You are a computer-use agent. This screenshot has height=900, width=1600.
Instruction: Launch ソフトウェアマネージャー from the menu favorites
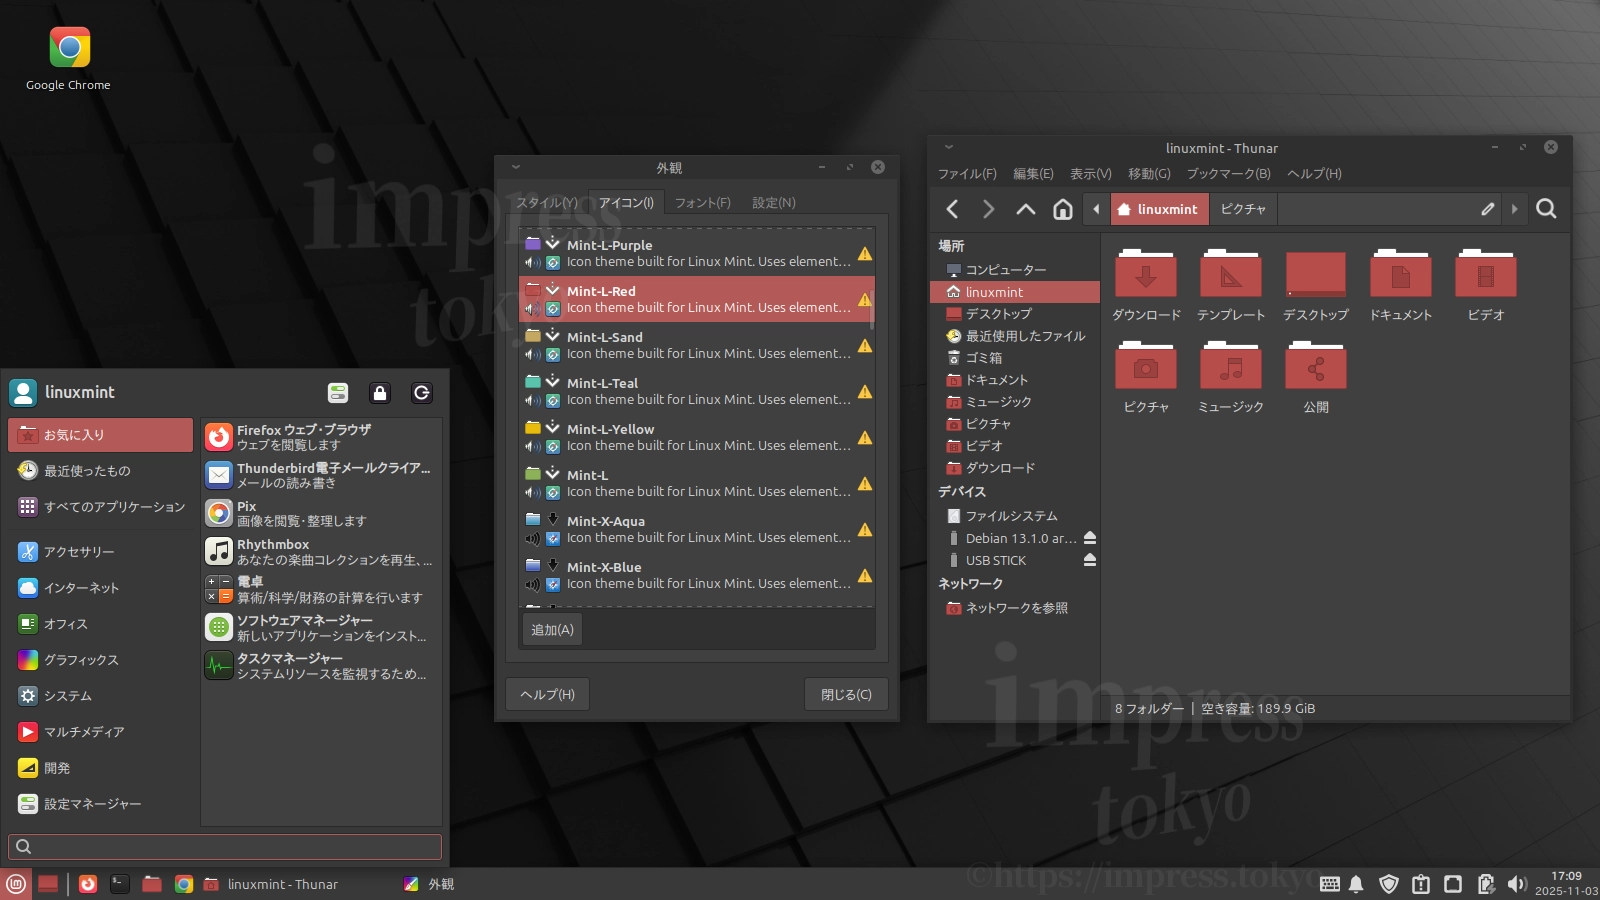coord(321,627)
